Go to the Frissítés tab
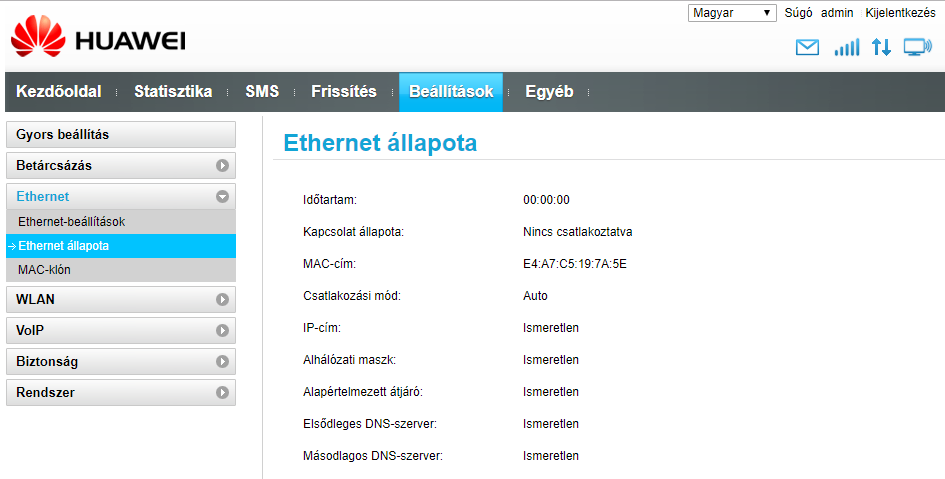 (344, 92)
